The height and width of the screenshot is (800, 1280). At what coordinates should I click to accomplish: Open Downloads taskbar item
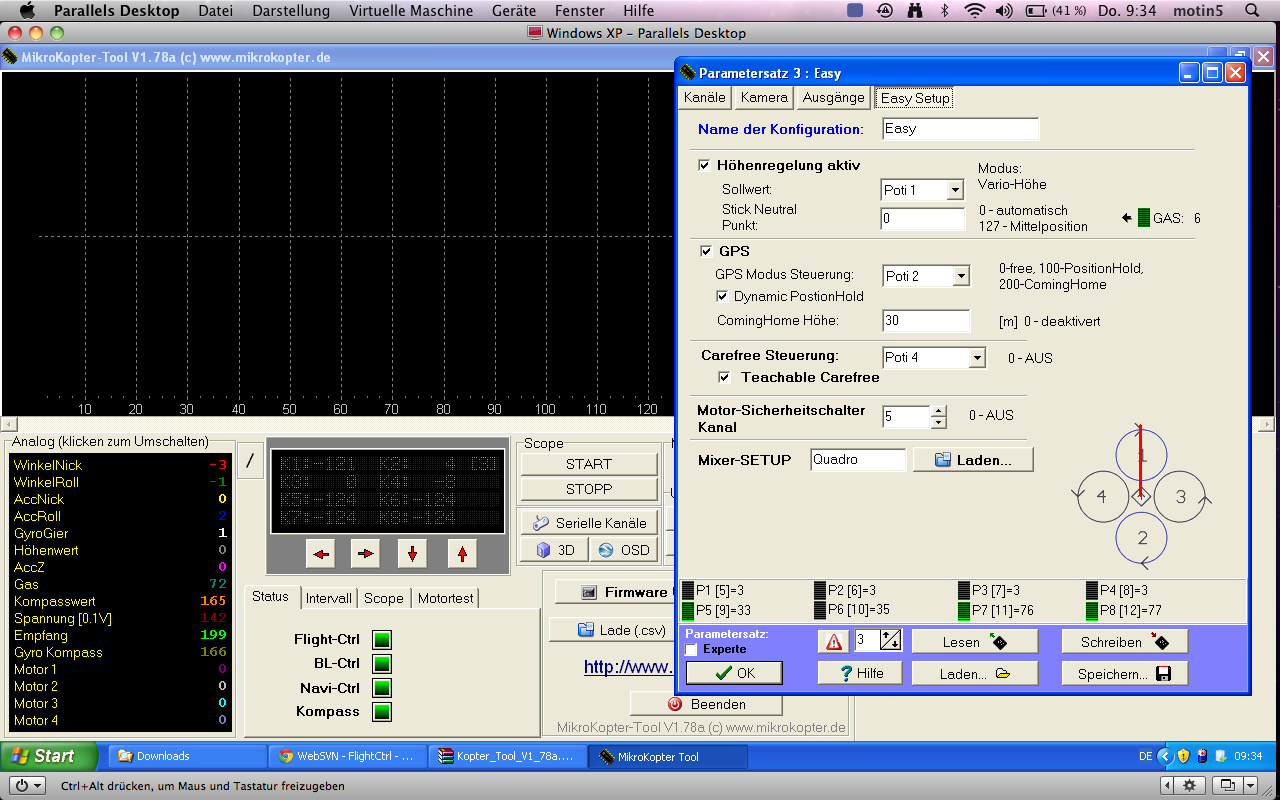coord(187,756)
